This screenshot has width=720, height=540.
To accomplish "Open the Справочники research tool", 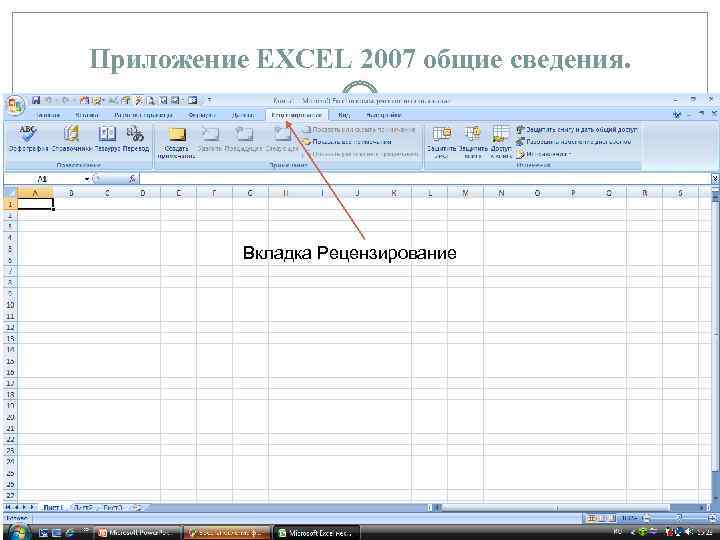I will [71, 139].
